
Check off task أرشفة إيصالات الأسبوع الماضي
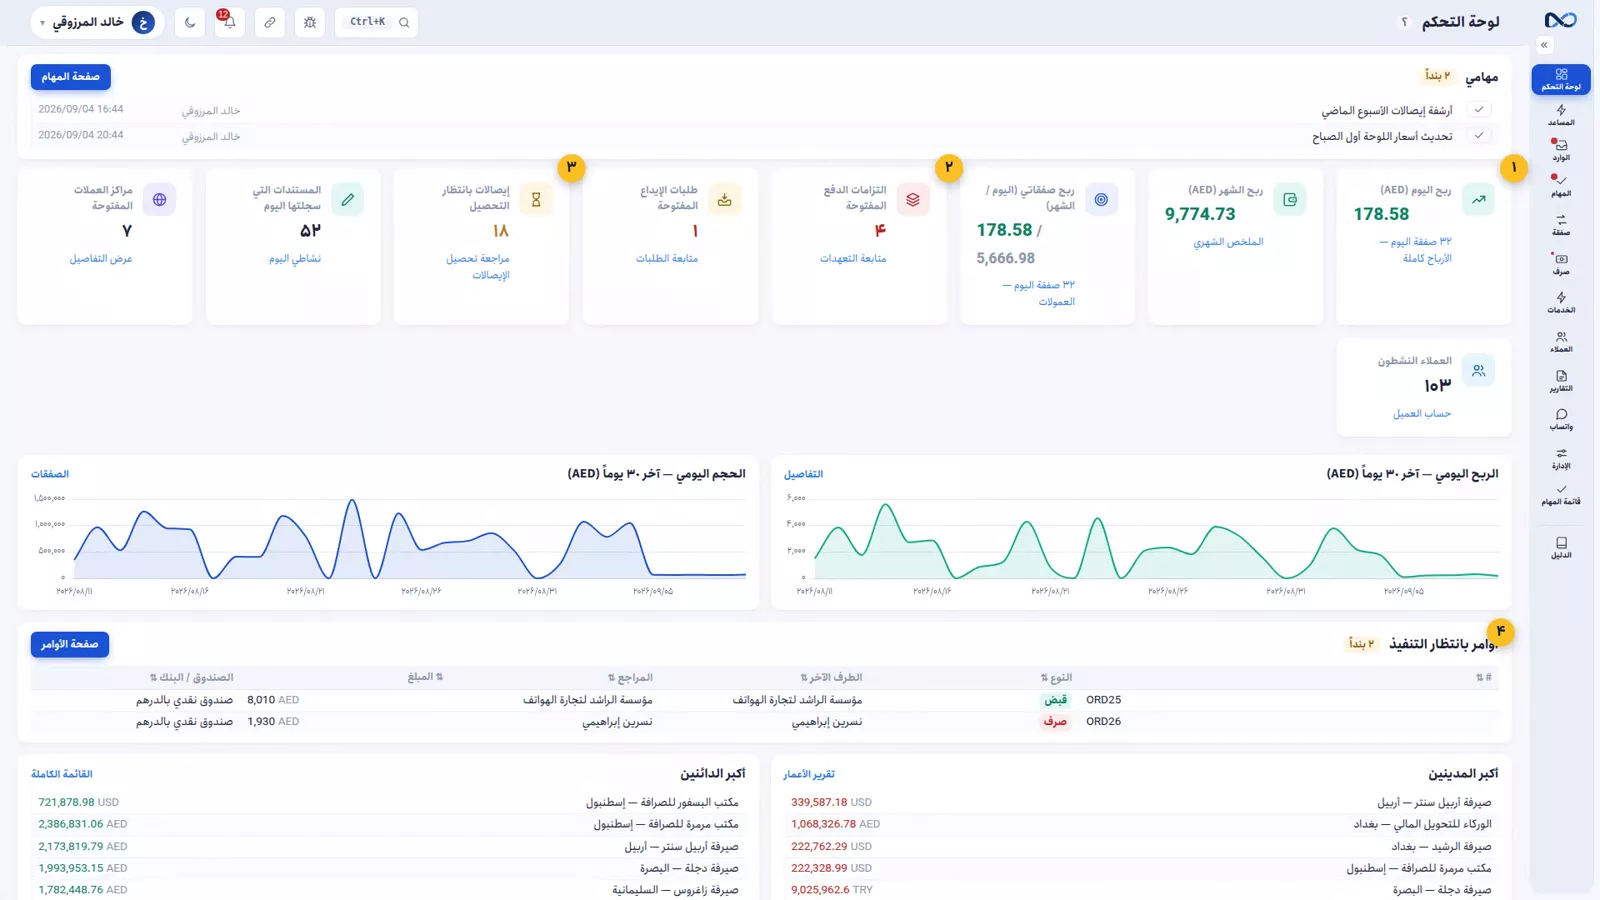click(1479, 109)
